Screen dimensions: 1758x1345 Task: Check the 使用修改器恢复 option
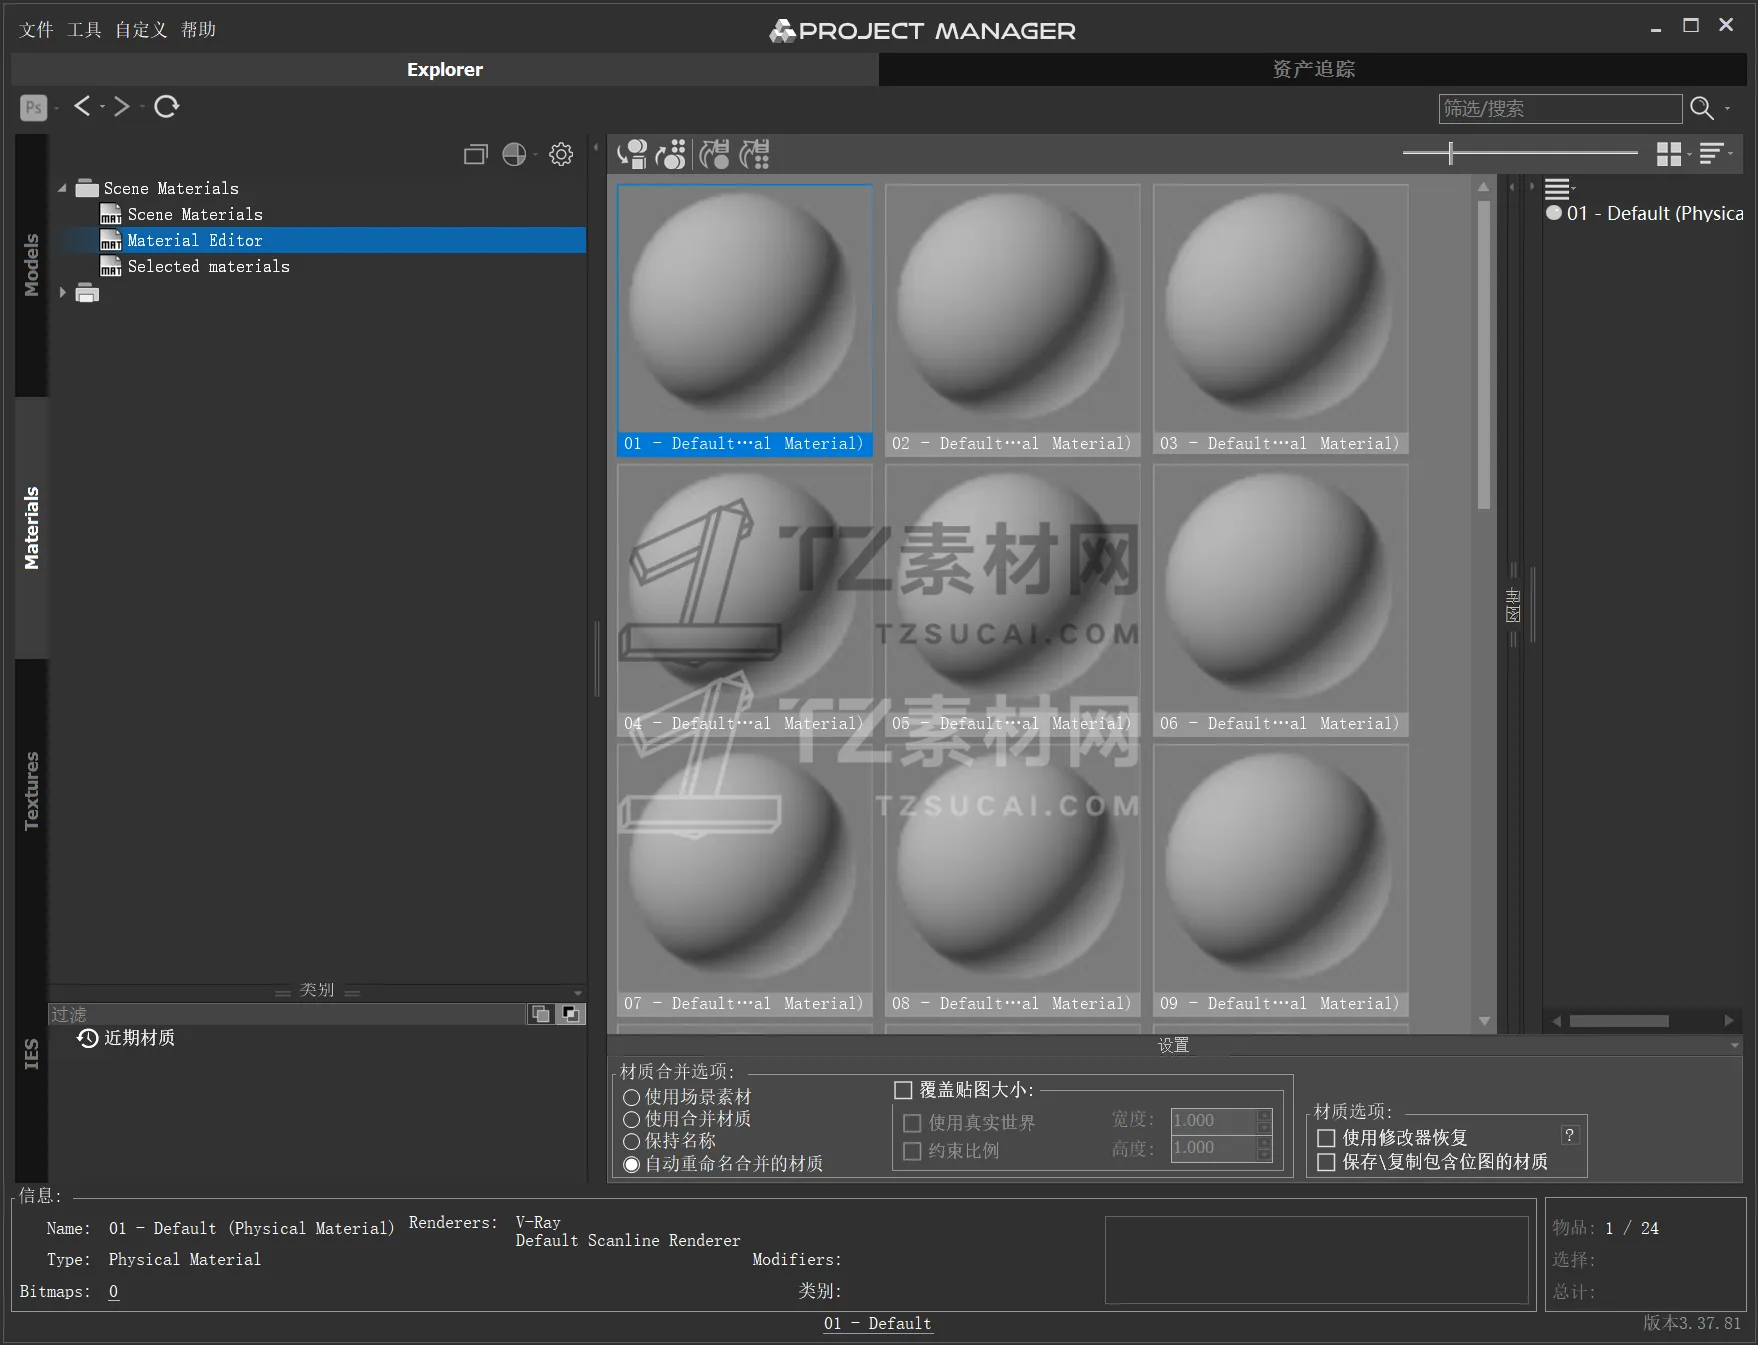tap(1326, 1138)
